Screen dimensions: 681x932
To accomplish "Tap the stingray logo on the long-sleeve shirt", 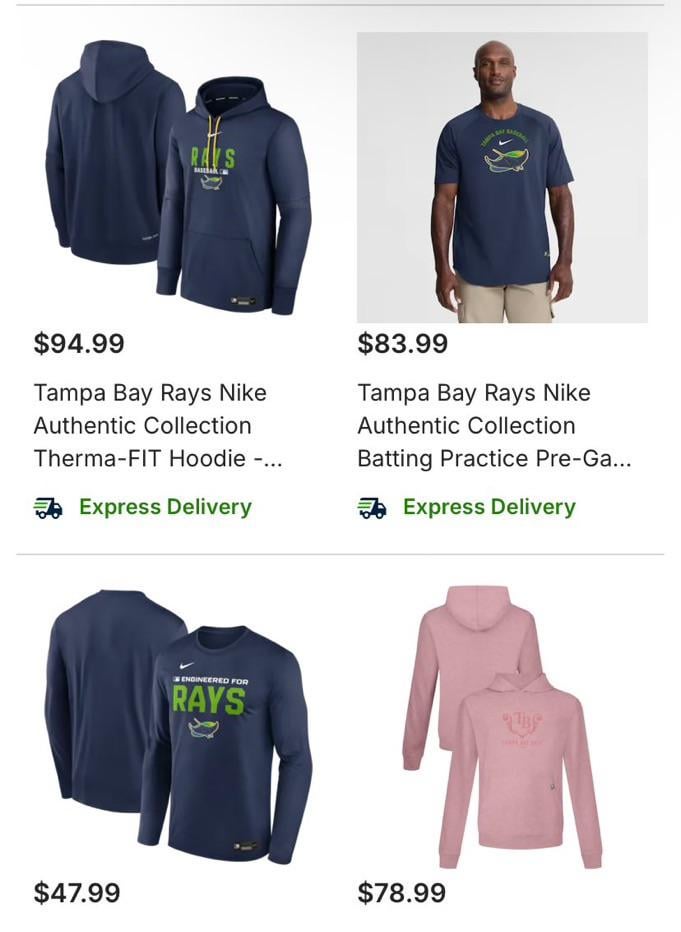I will (x=203, y=728).
